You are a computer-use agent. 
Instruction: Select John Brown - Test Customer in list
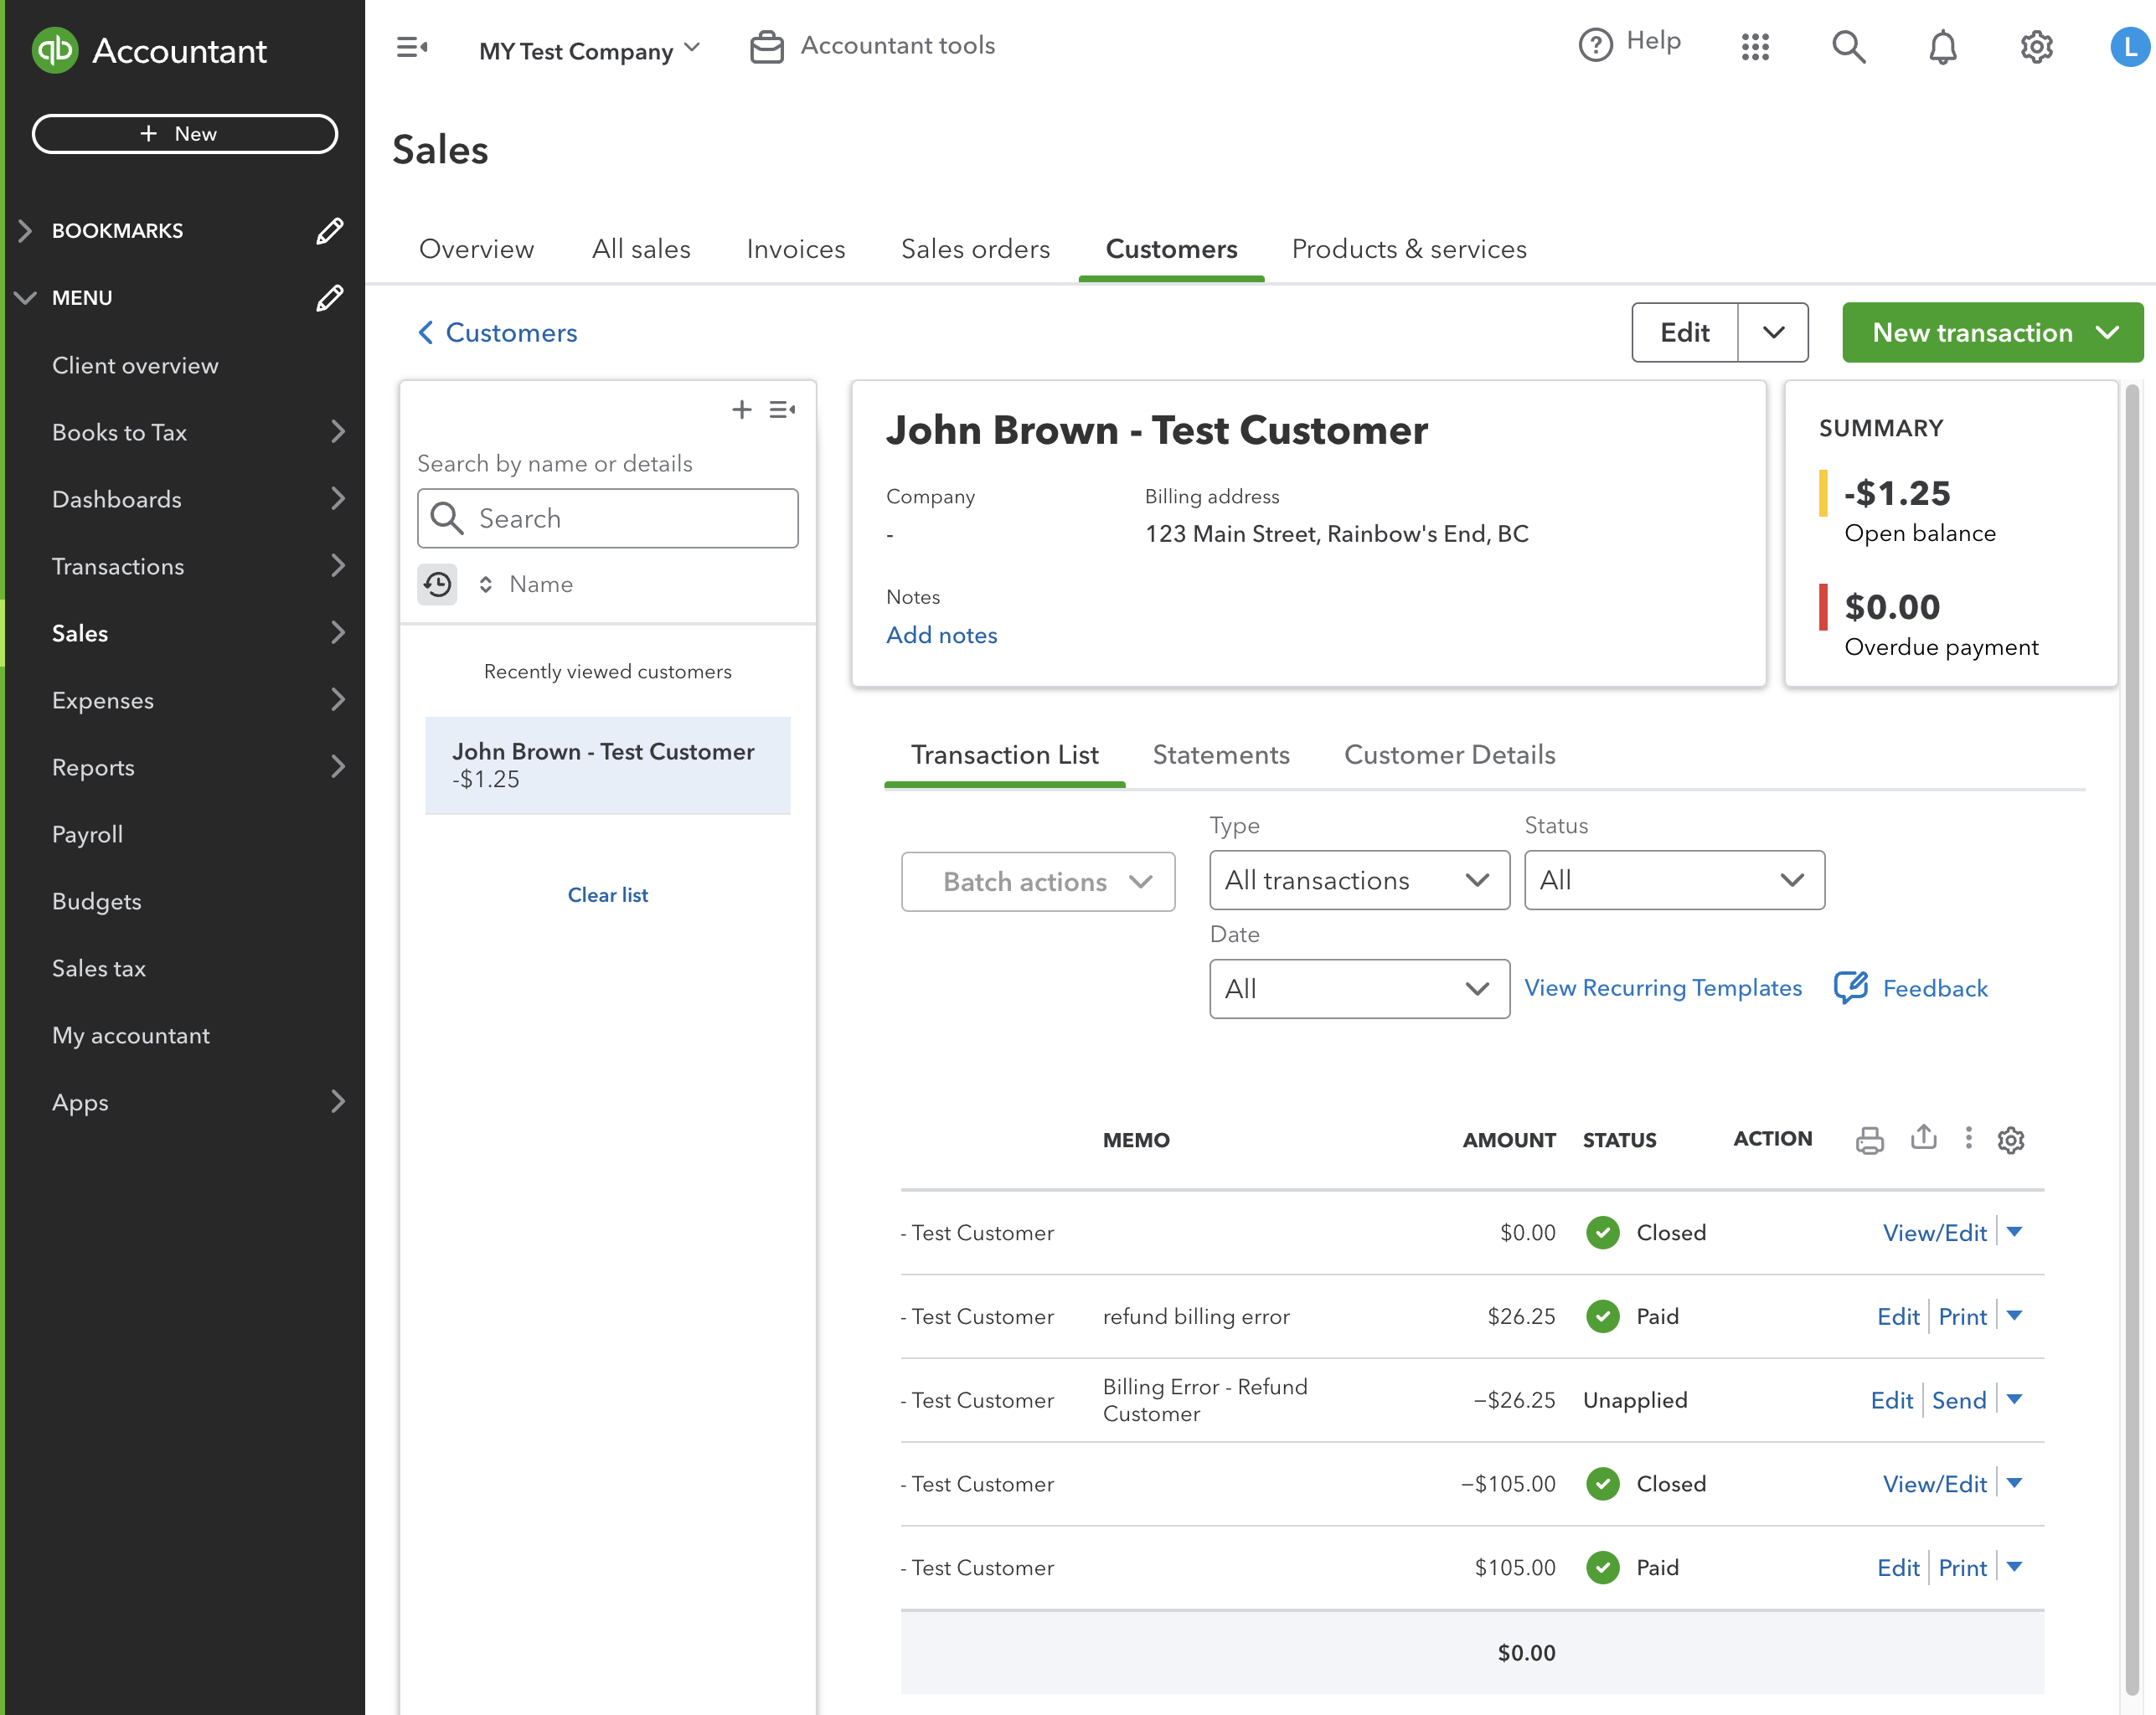click(607, 765)
